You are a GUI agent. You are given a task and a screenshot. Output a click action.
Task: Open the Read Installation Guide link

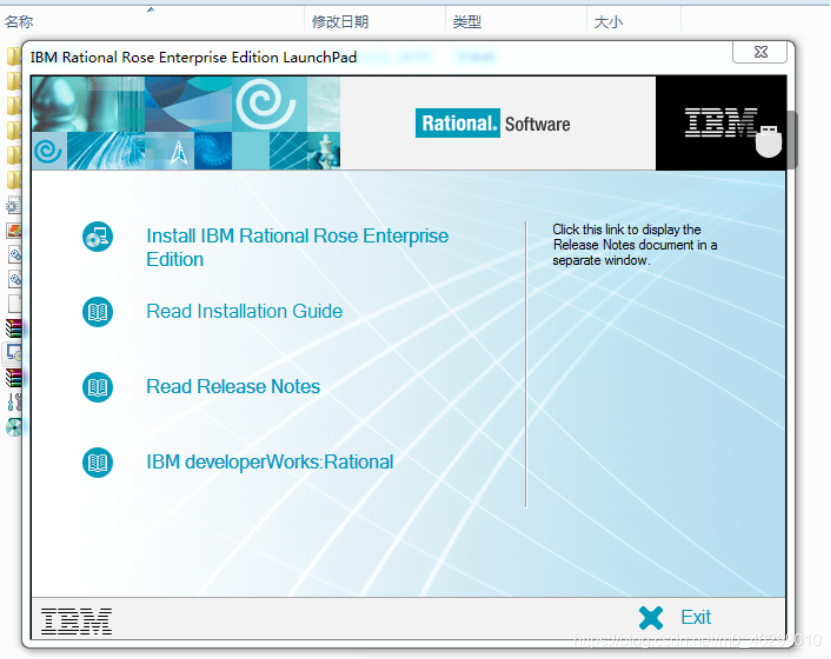[244, 311]
